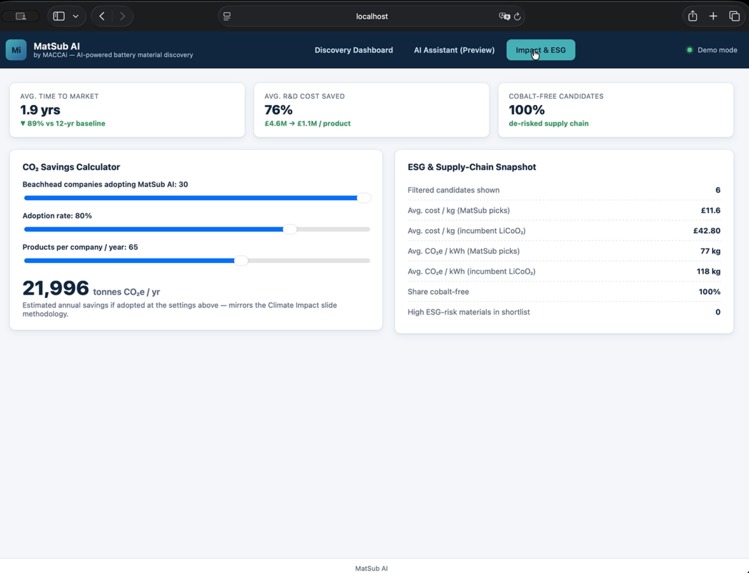The image size is (749, 573).
Task: Click the Demo mode label
Action: click(717, 50)
